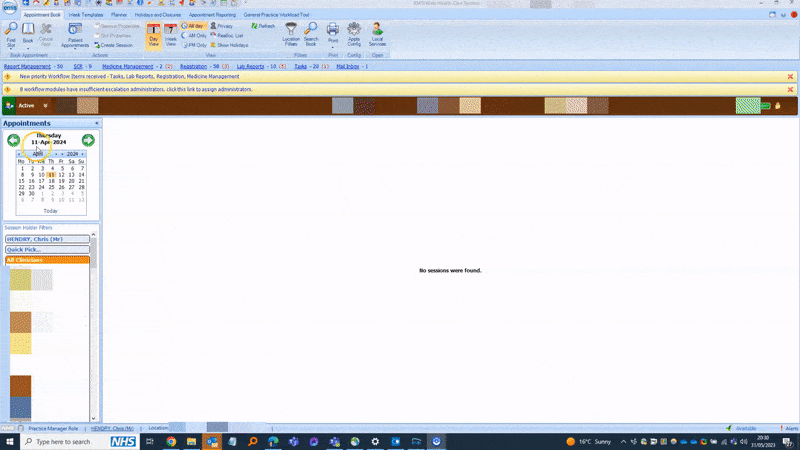Viewport: 800px width, 450px height.
Task: Open Google Chrome from the taskbar
Action: 171,441
